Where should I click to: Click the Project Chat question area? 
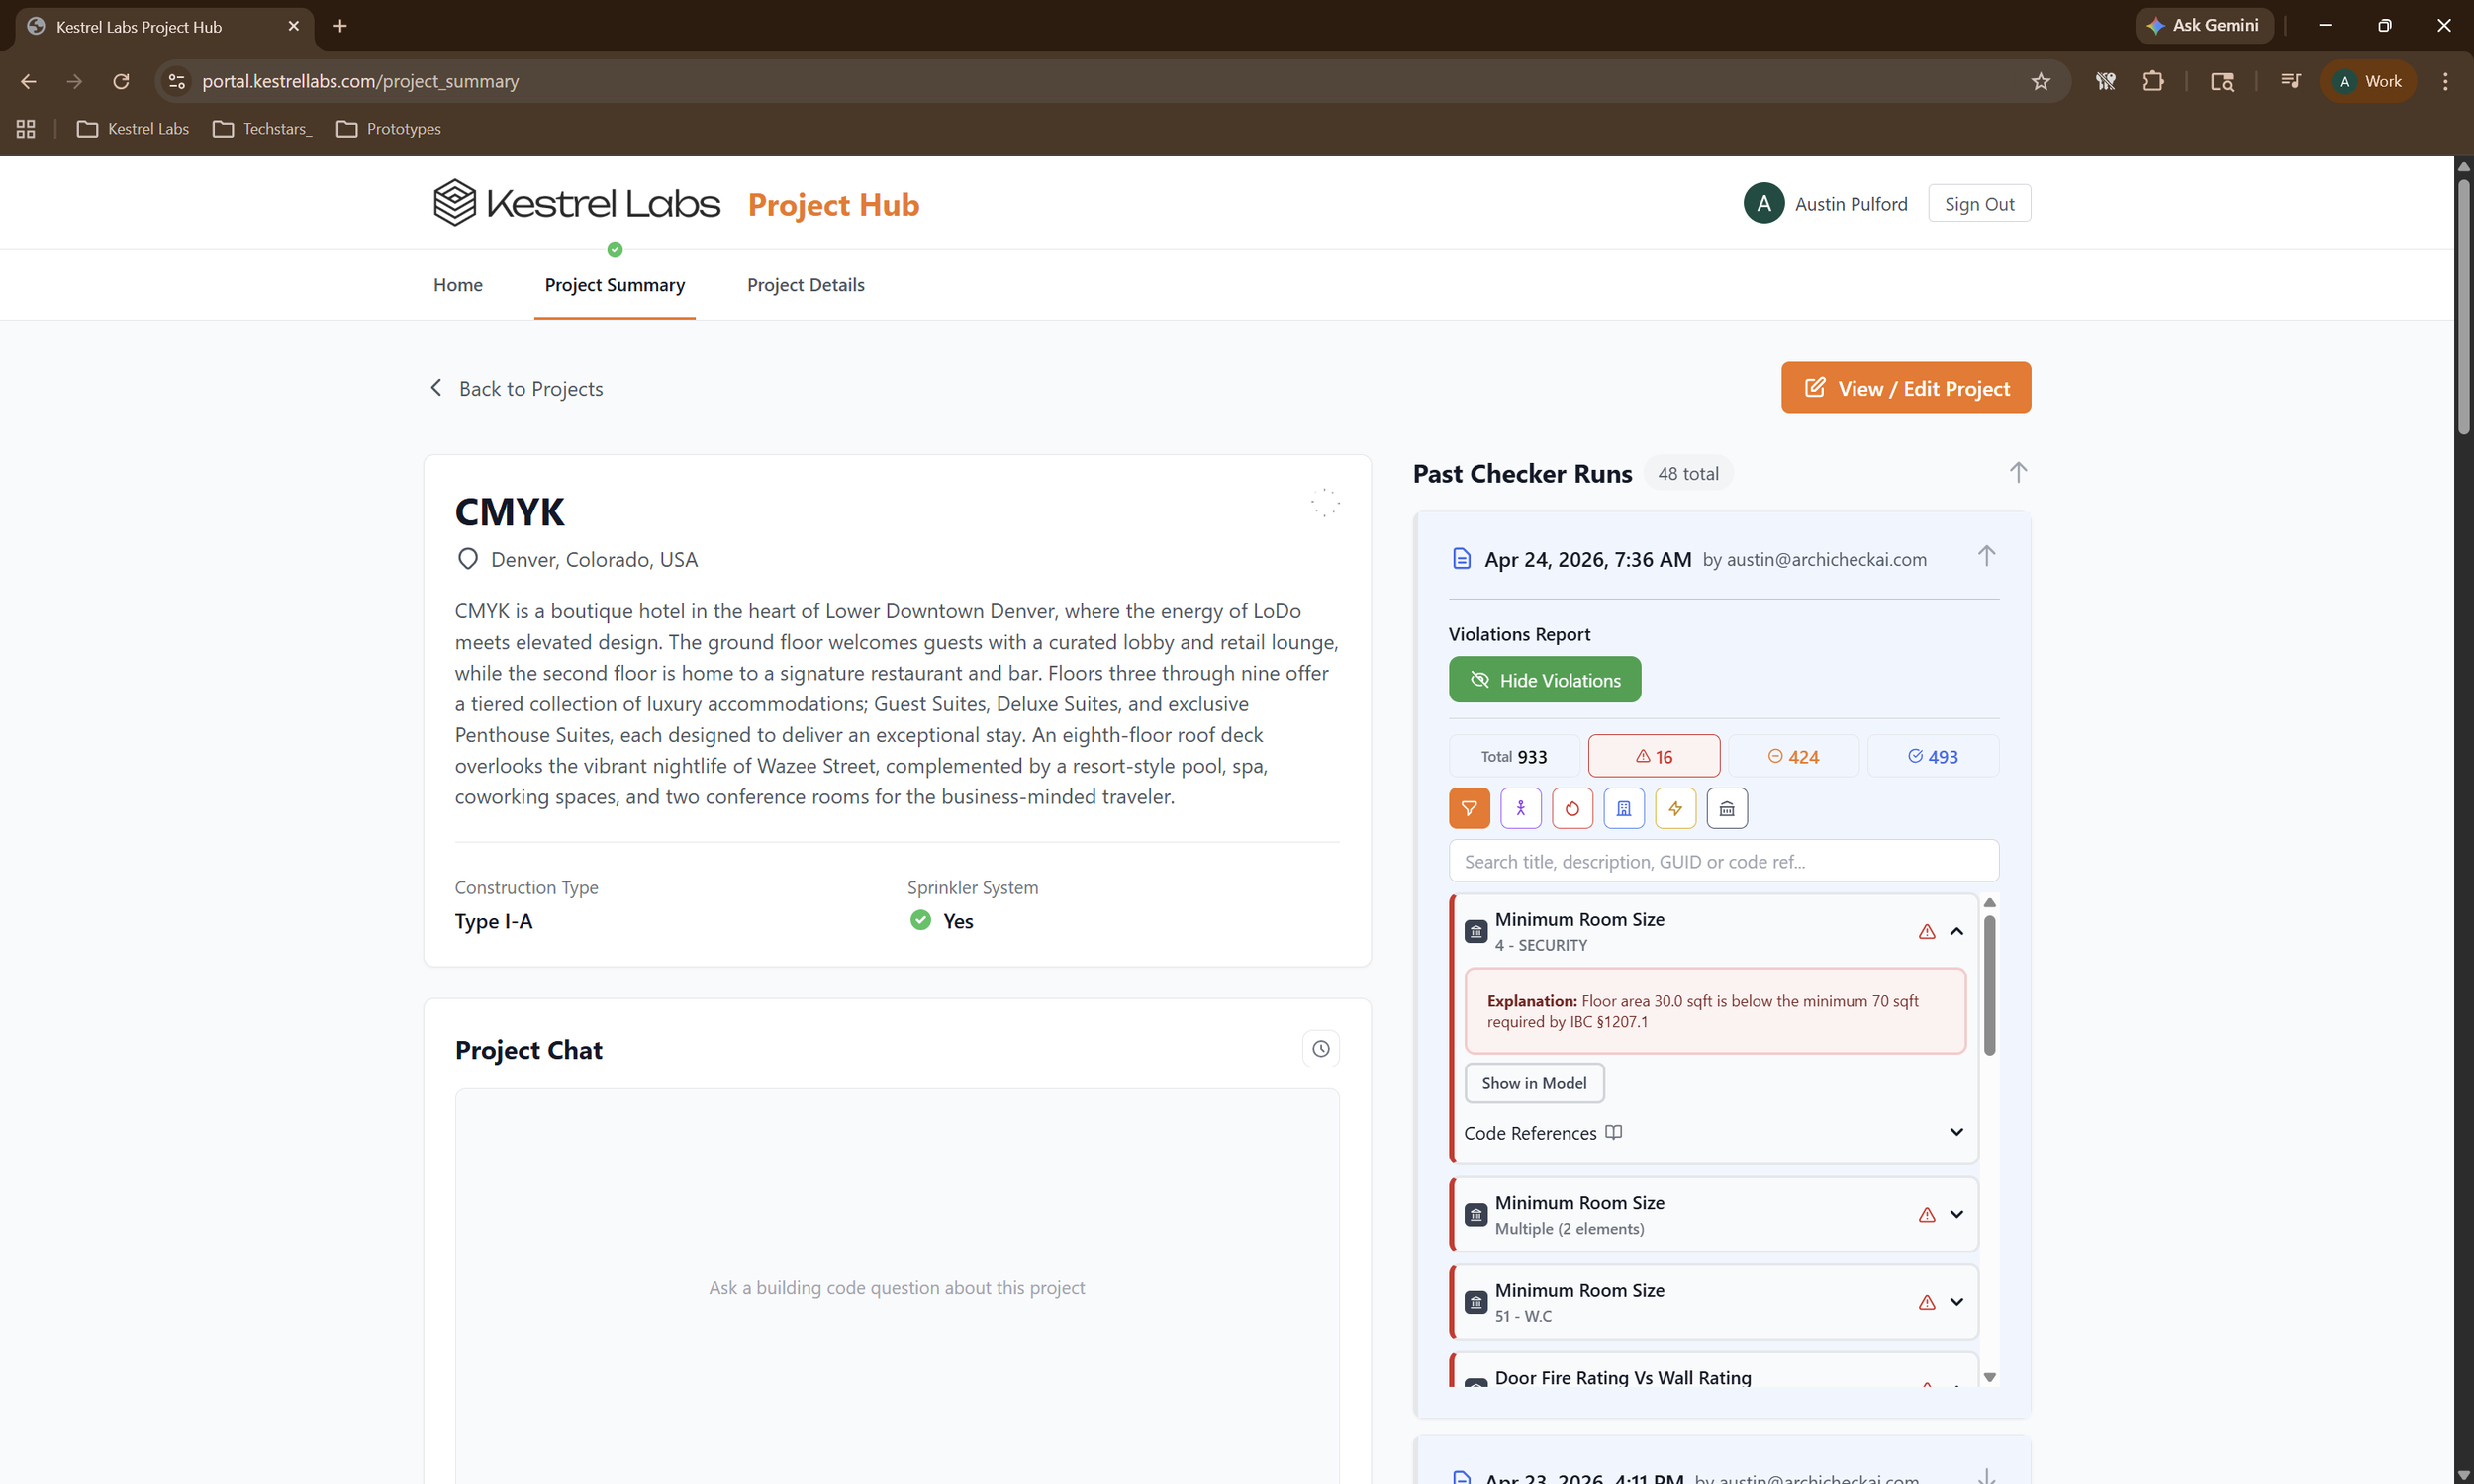(x=897, y=1287)
